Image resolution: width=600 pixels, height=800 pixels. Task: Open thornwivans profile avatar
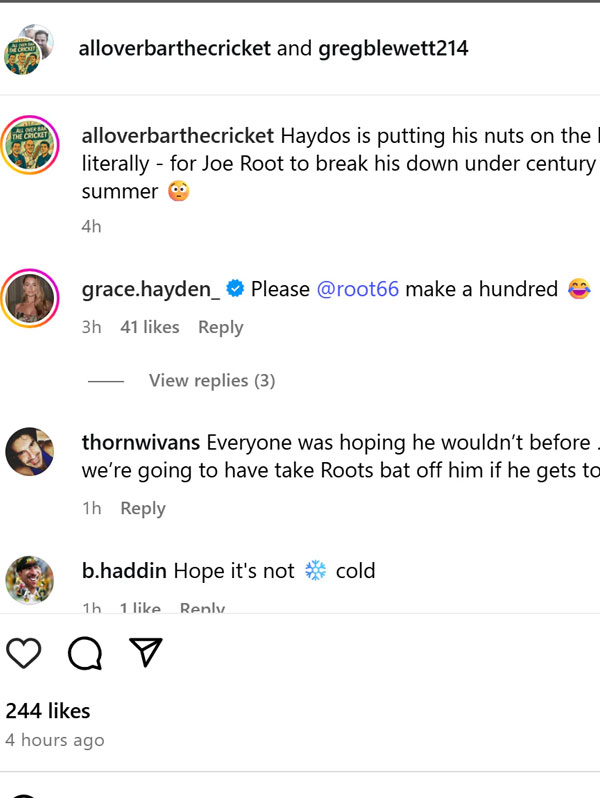(30, 451)
